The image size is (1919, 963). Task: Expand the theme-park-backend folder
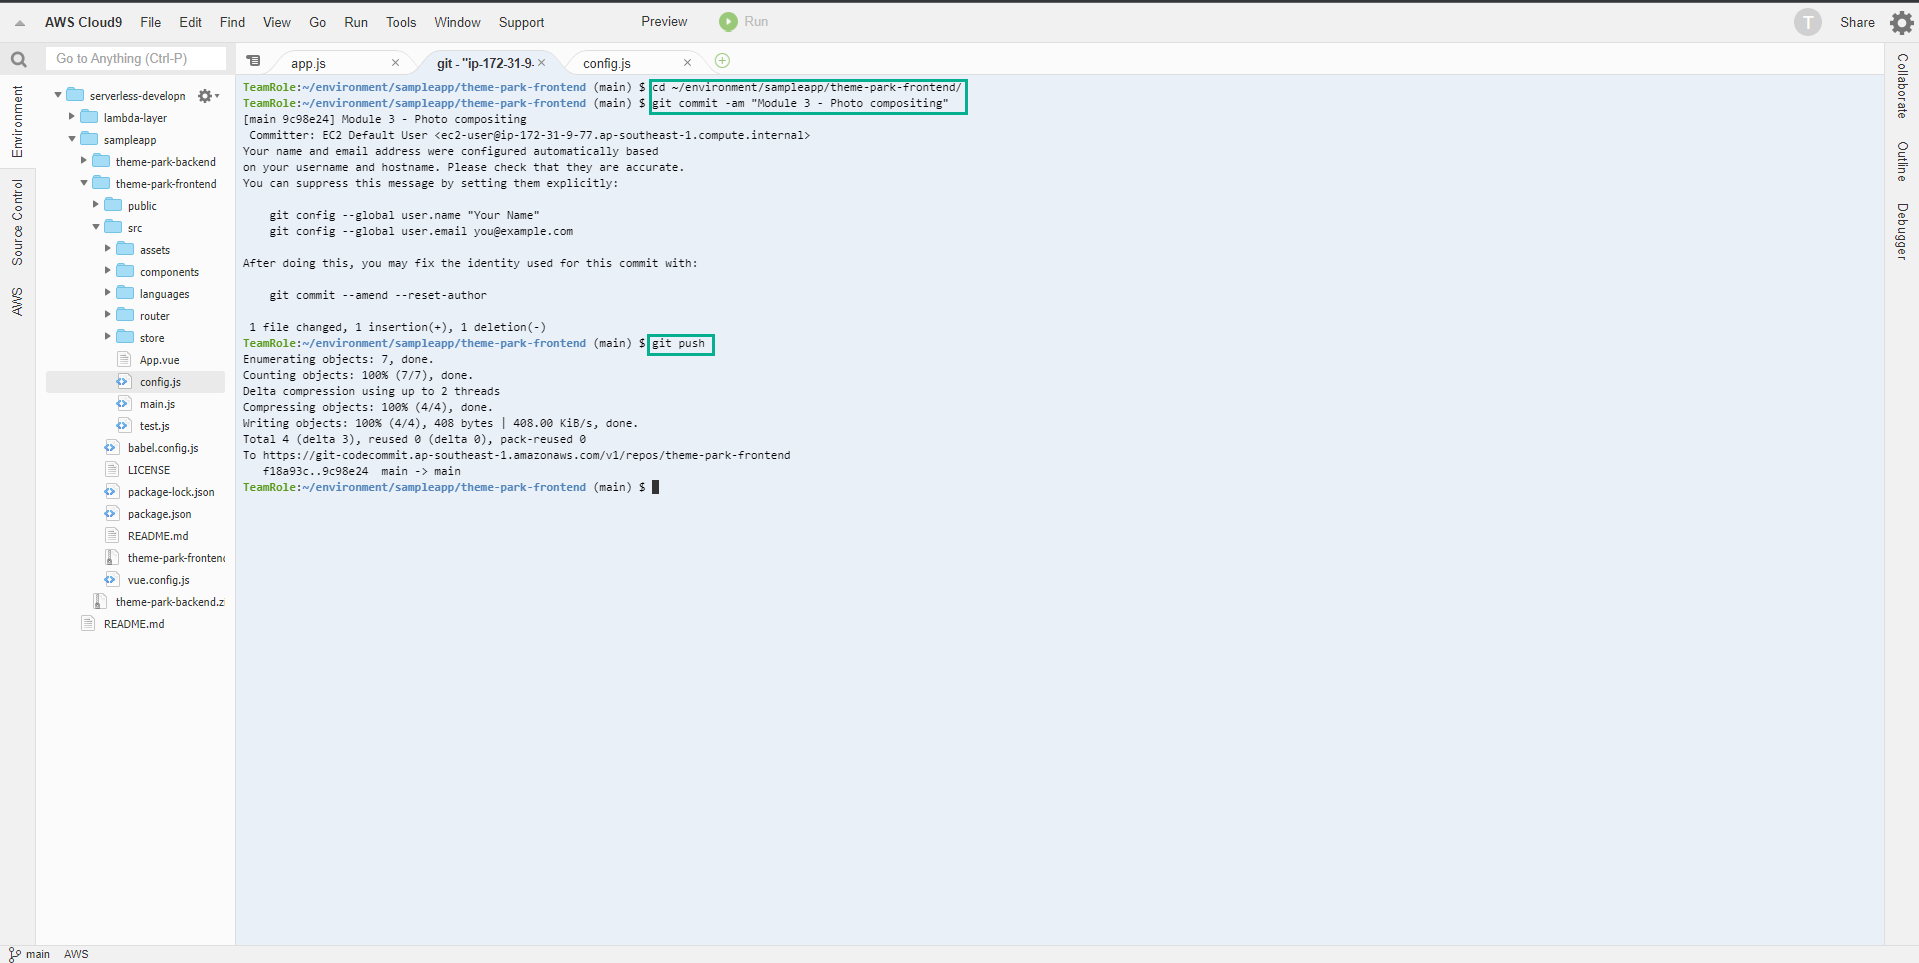click(83, 161)
